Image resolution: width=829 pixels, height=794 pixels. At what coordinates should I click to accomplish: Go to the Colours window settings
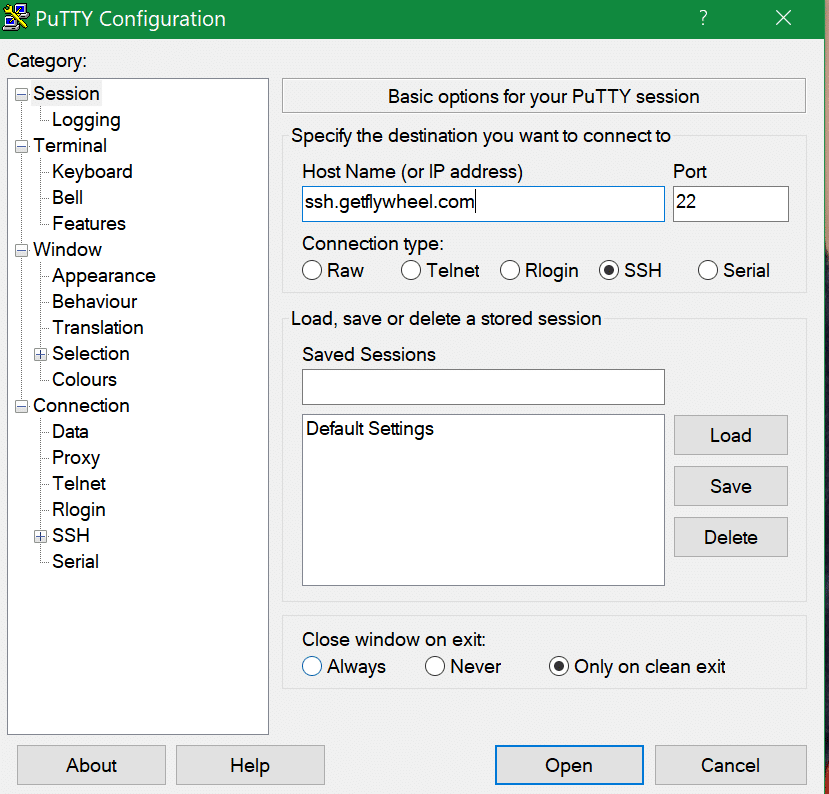pos(84,380)
